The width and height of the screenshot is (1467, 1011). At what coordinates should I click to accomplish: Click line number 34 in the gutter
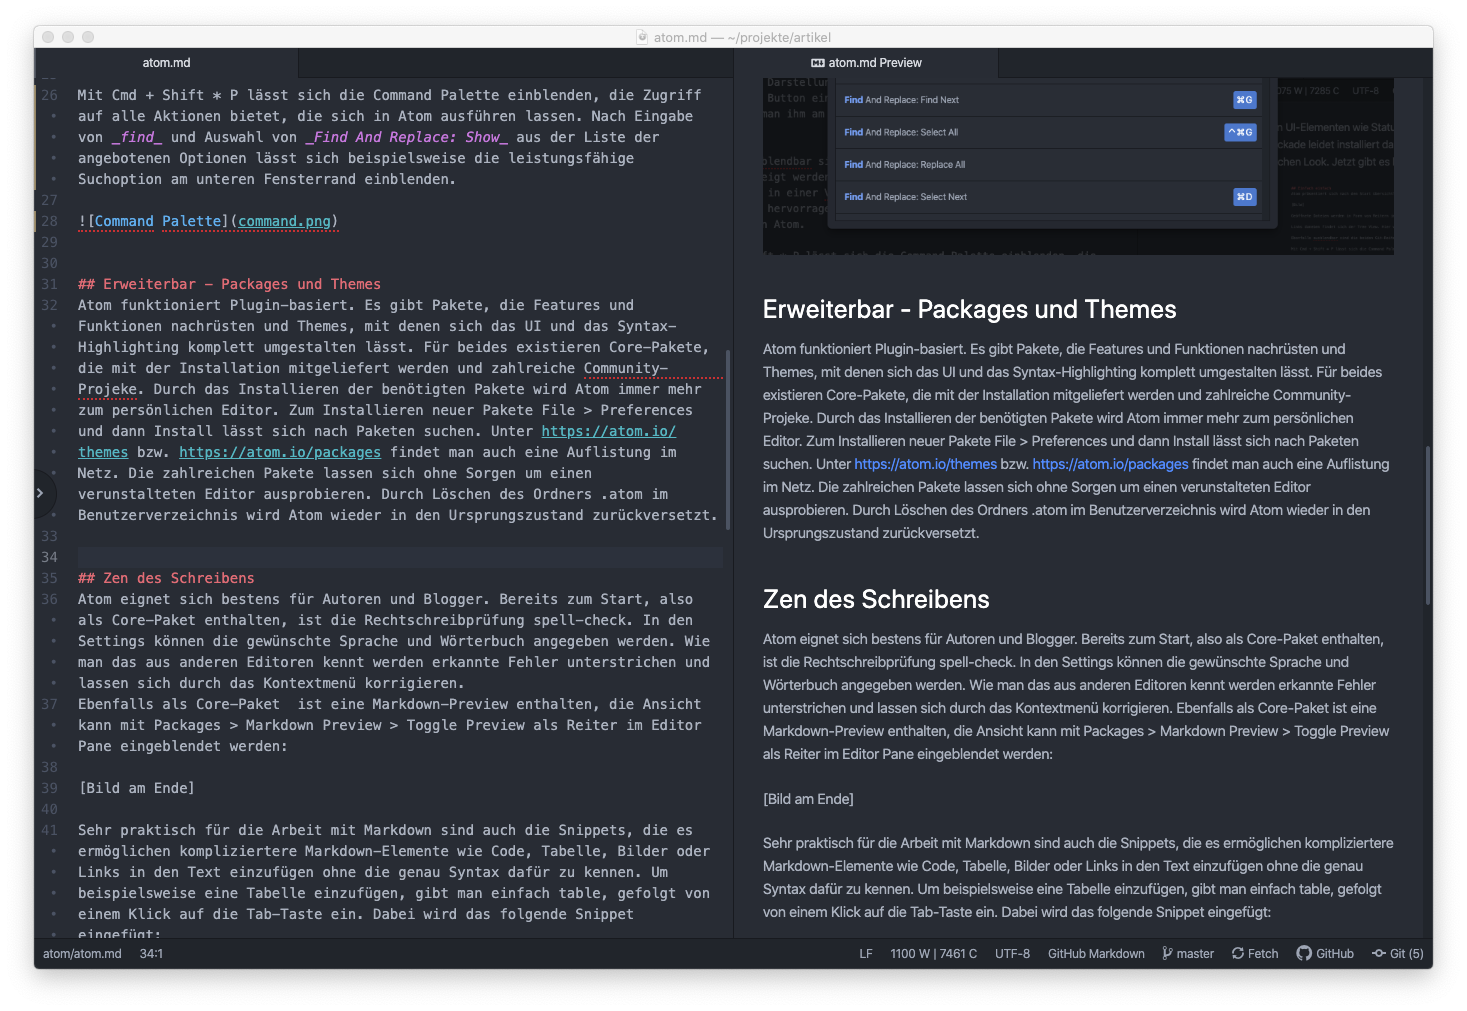click(49, 557)
